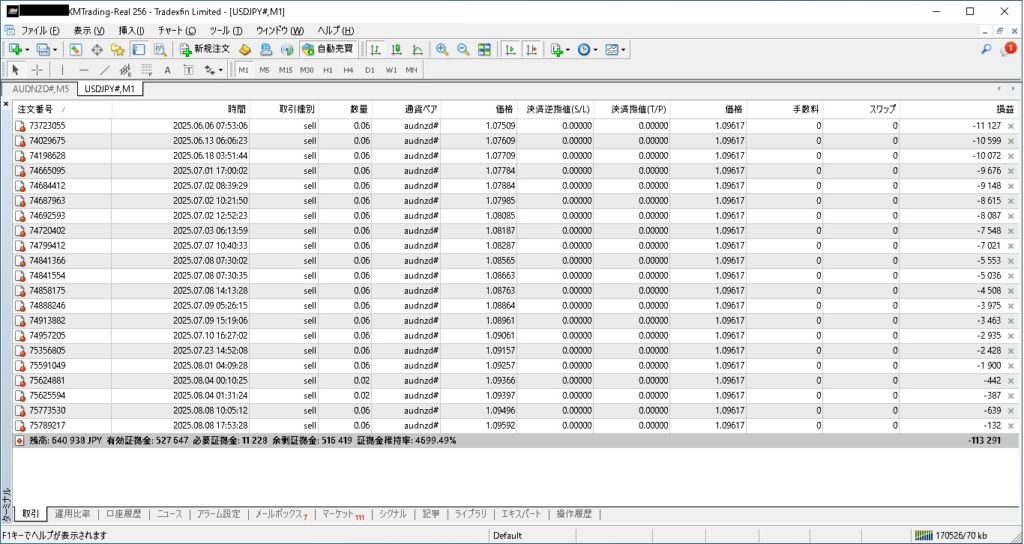Click the tile windows grid icon
The height and width of the screenshot is (544, 1024).
(484, 49)
